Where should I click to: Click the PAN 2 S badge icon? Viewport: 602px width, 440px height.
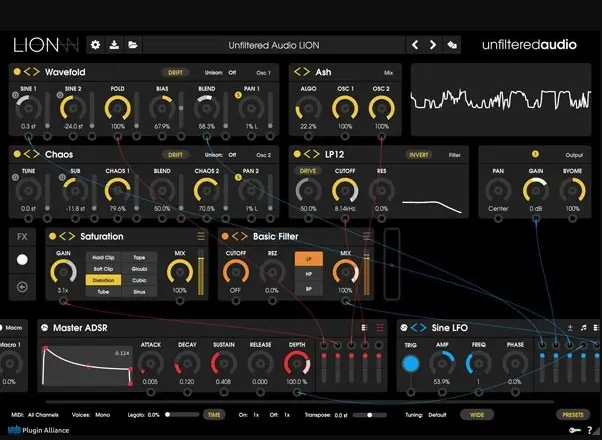(x=238, y=177)
